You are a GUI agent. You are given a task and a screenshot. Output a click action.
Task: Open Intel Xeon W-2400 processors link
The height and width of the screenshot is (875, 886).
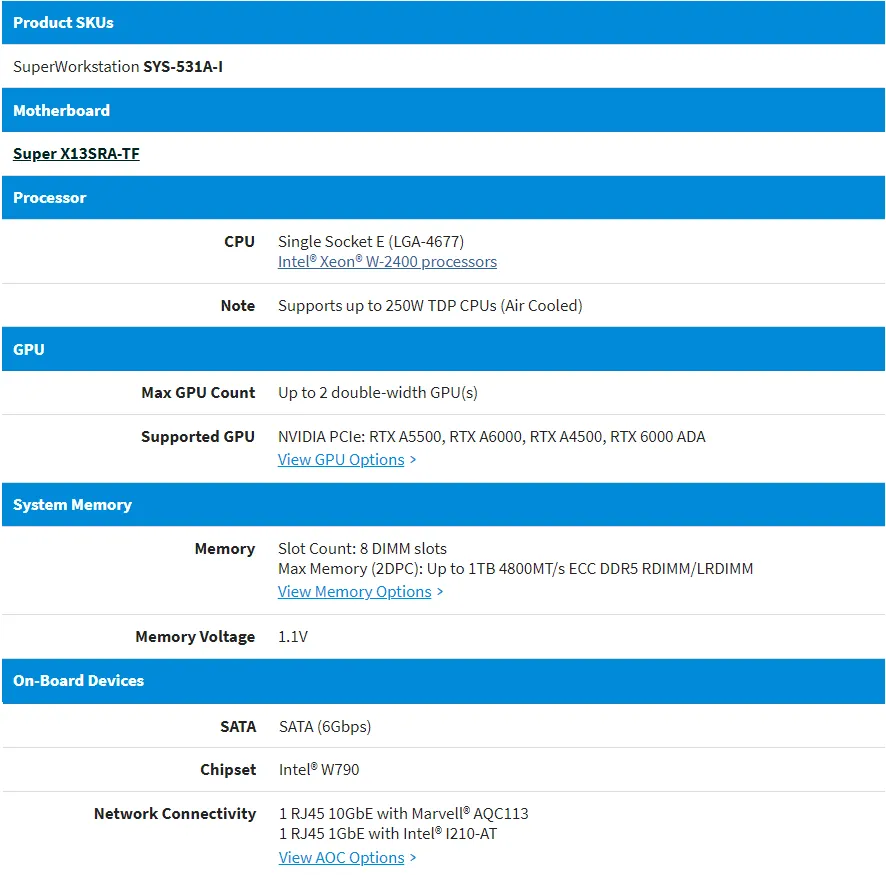pyautogui.click(x=387, y=262)
